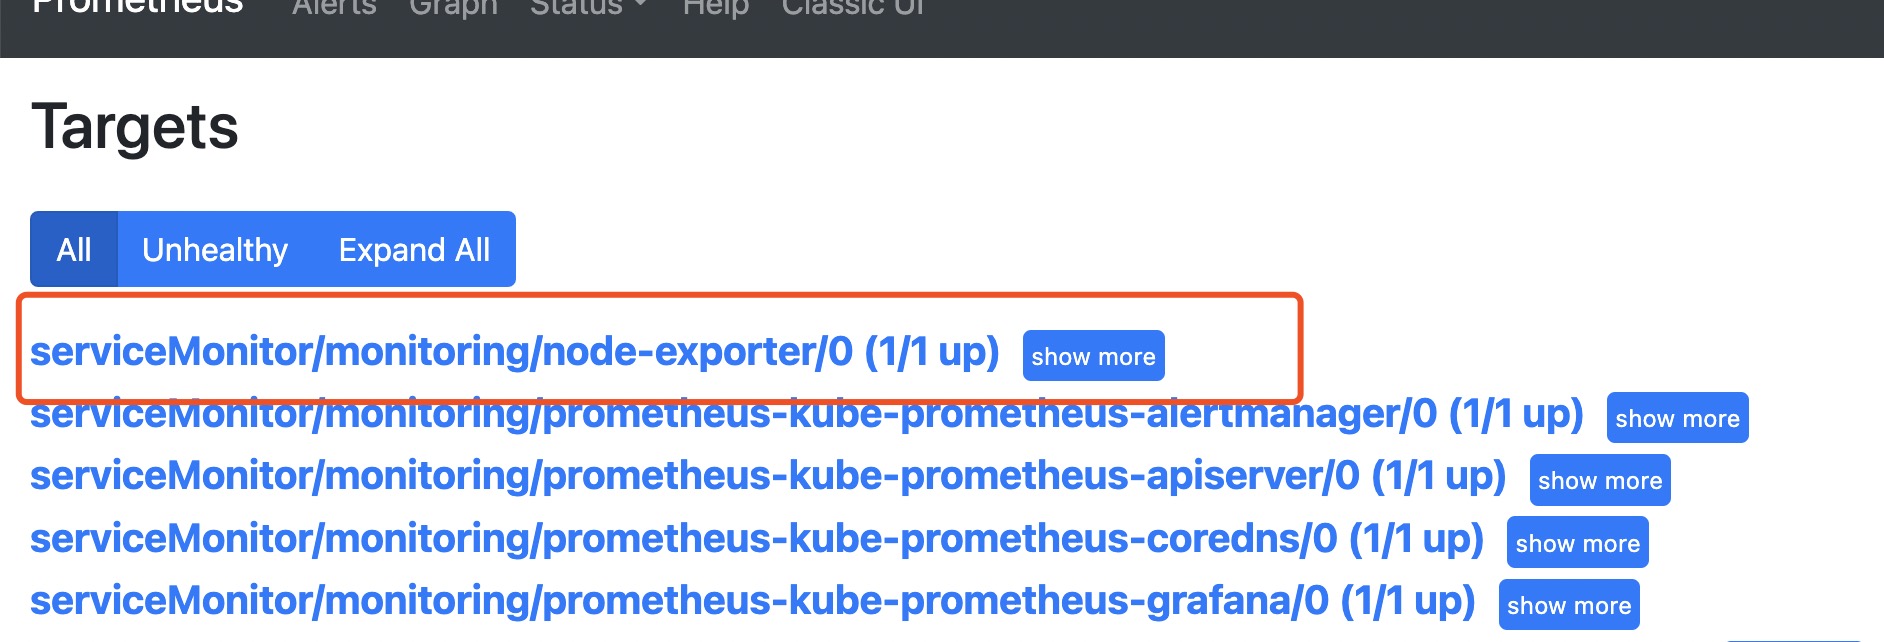Click the Prometheus brand logo text
This screenshot has width=1884, height=642.
137,6
